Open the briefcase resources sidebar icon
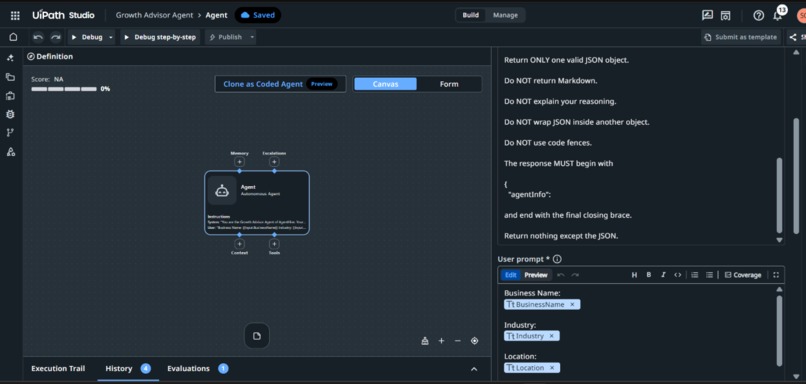The width and height of the screenshot is (806, 384). pos(10,96)
